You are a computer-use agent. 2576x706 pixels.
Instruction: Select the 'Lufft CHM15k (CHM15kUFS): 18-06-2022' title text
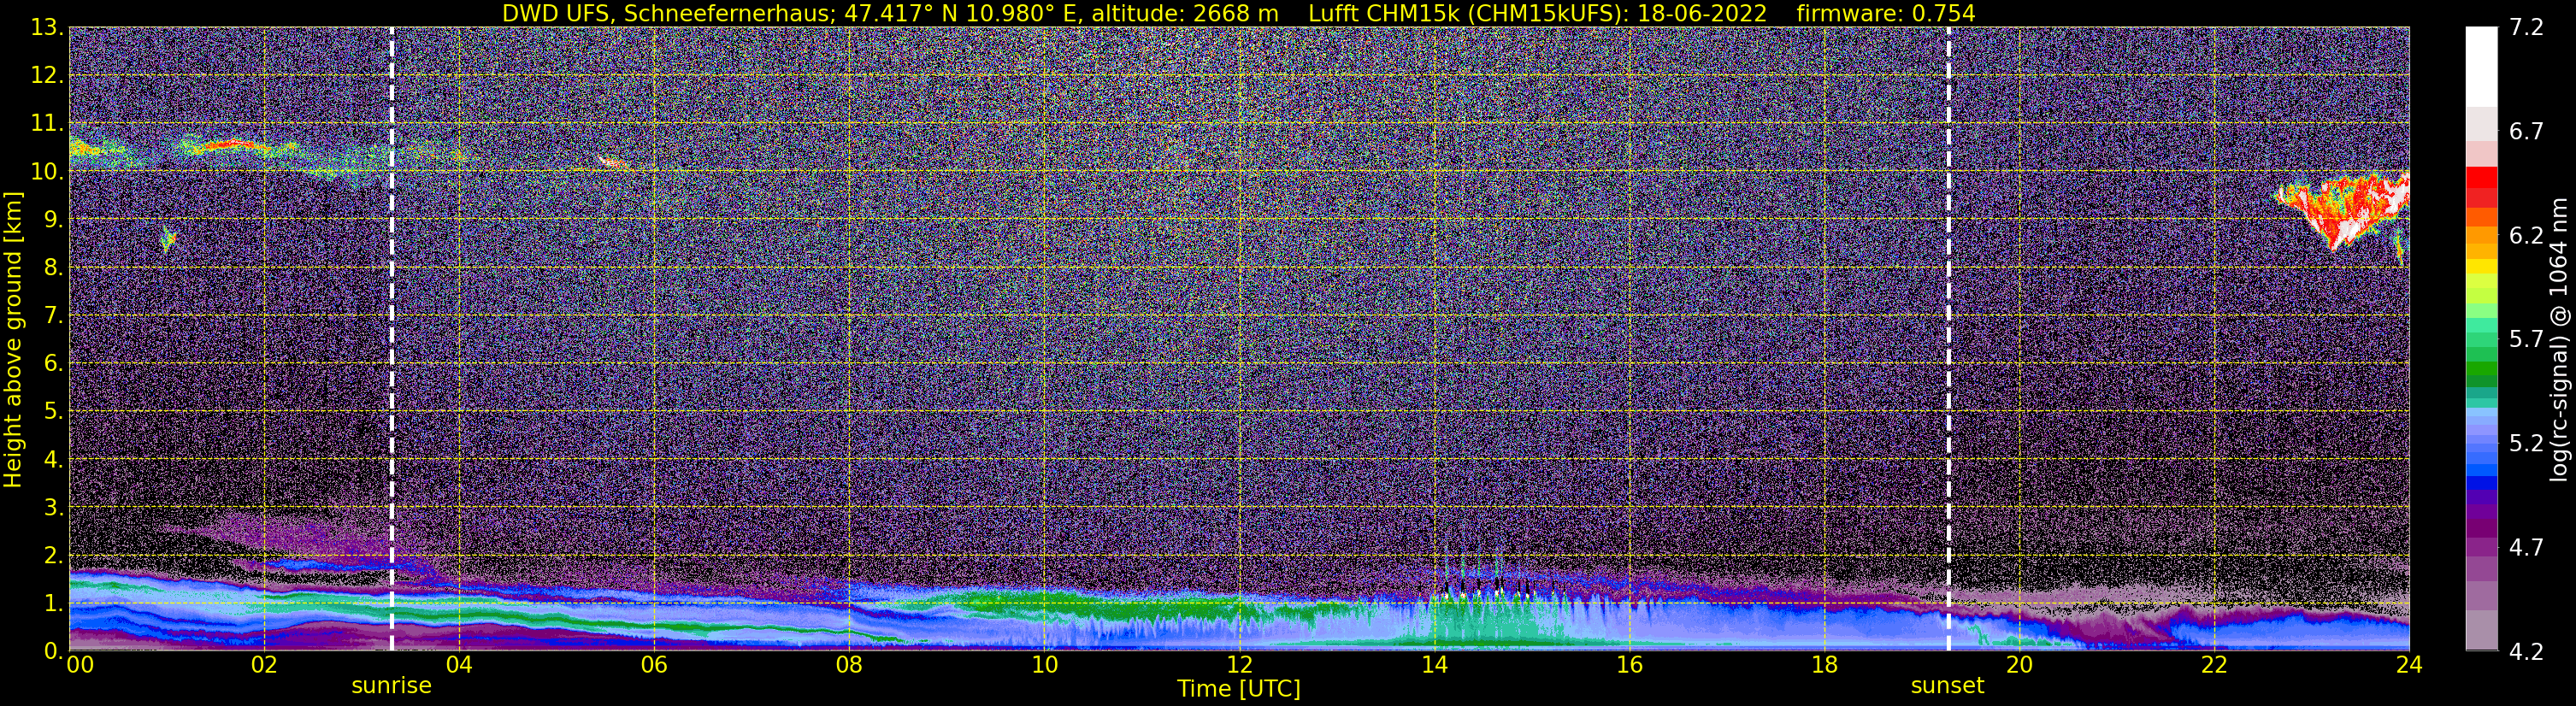pos(1537,13)
